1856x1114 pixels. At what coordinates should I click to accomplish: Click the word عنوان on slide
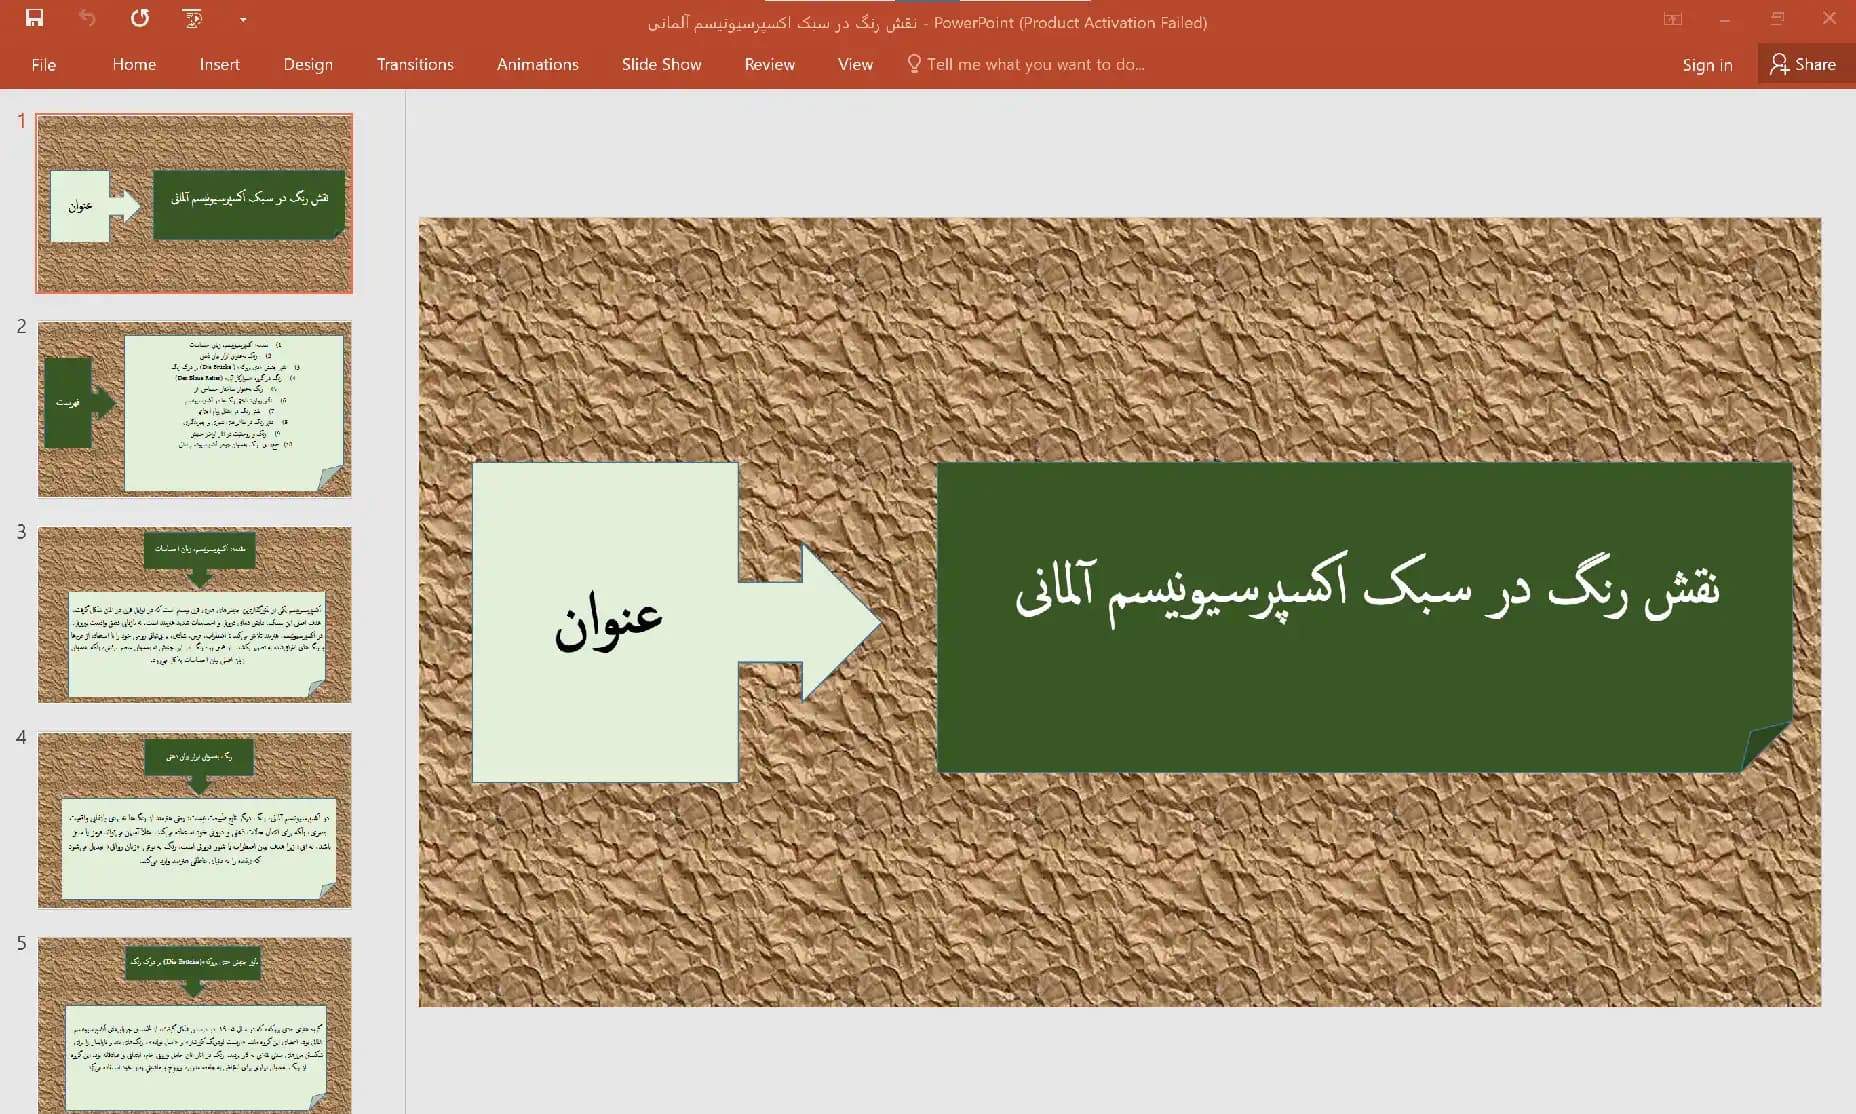pos(608,622)
